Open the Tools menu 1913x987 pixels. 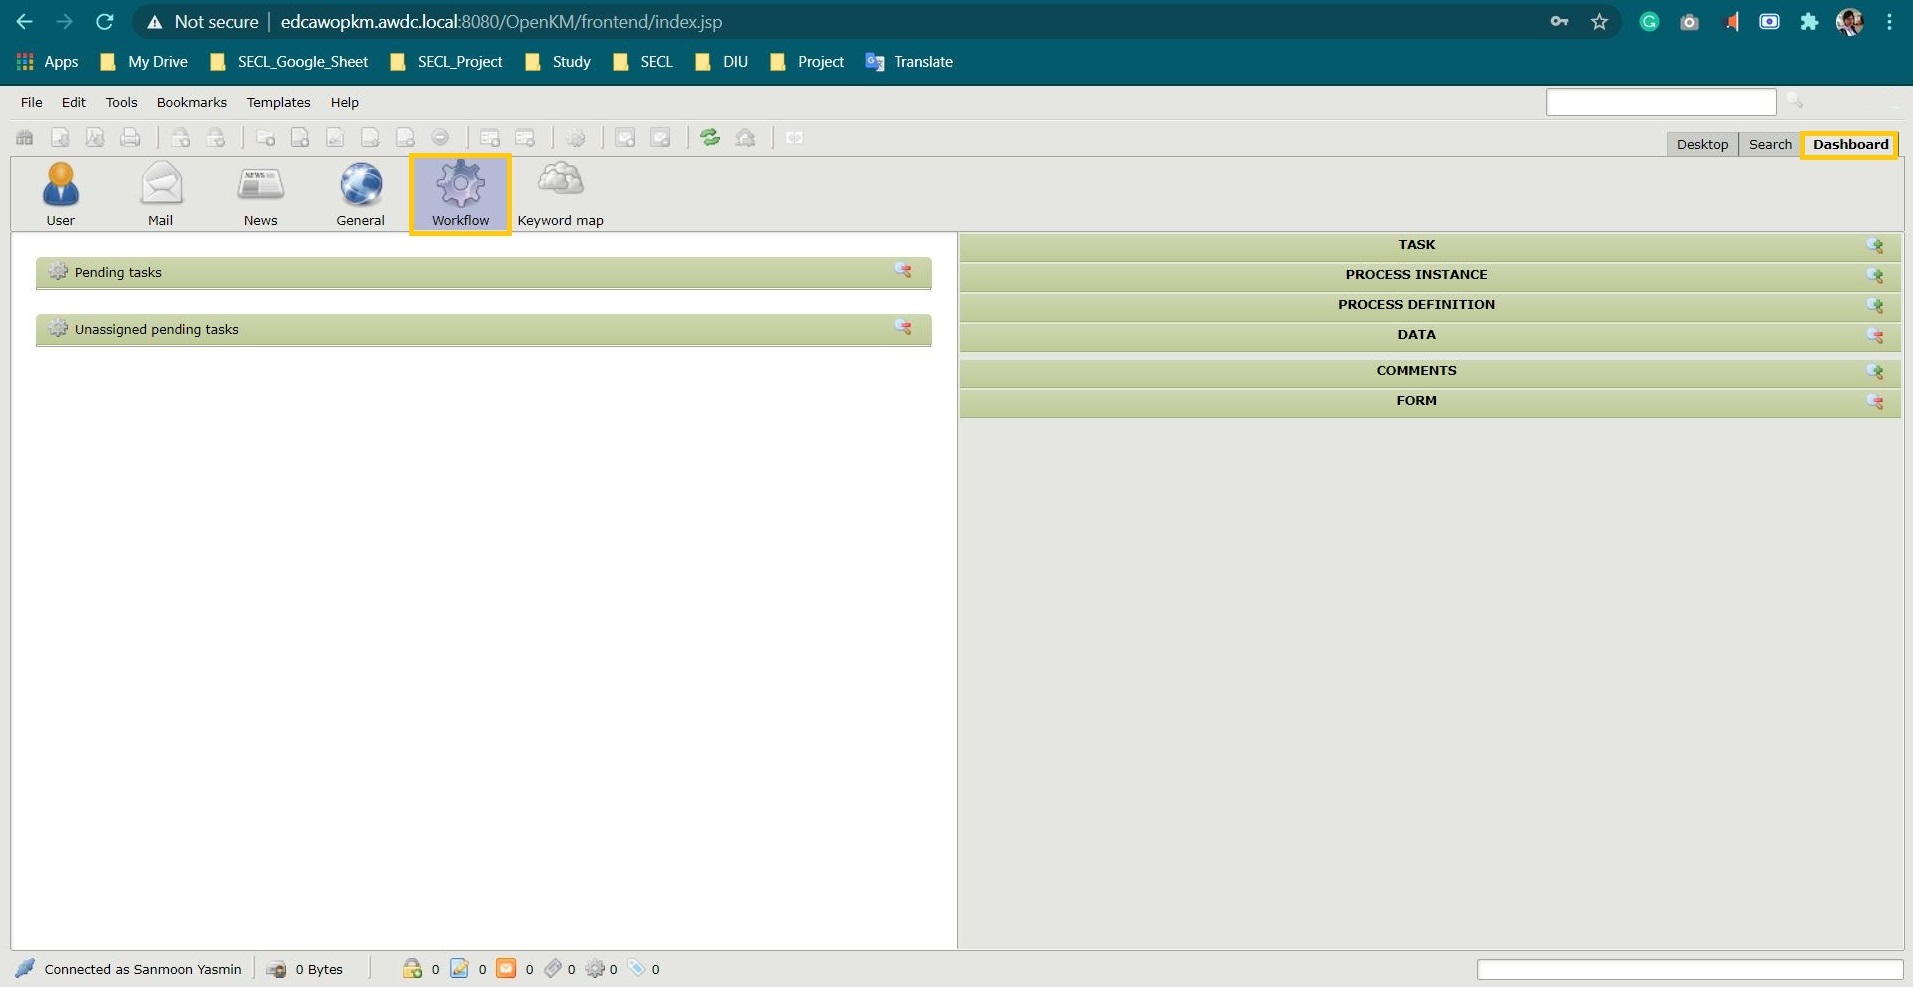coord(121,102)
